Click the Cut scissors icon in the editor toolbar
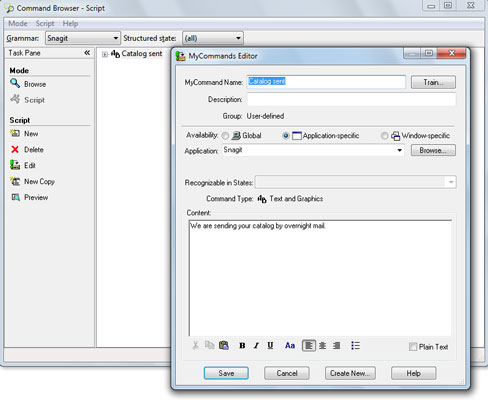This screenshot has width=488, height=400. coord(195,345)
